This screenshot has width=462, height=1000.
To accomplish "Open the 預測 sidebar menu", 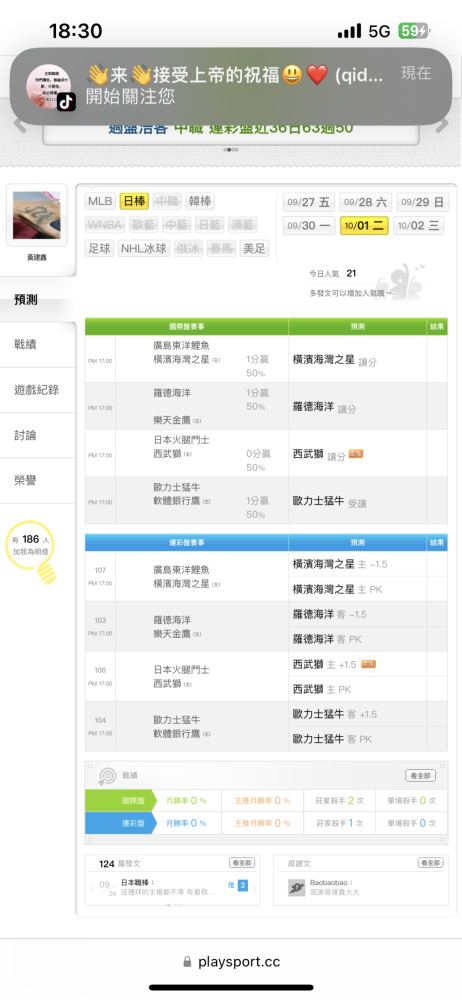I will click(38, 300).
